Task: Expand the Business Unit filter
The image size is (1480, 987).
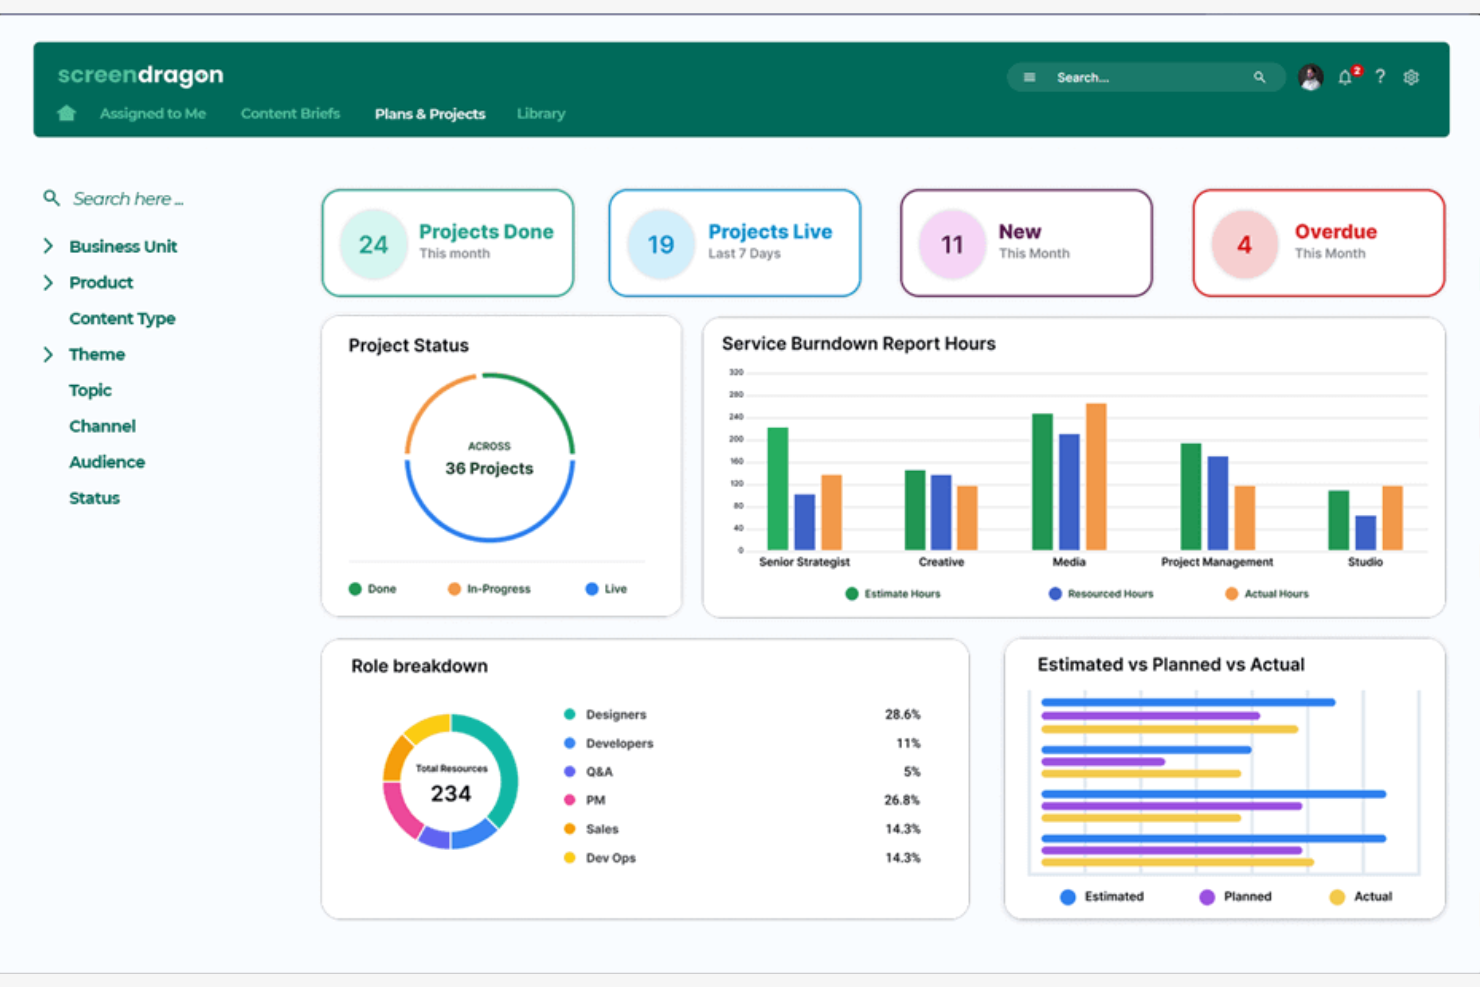Action: pos(47,245)
